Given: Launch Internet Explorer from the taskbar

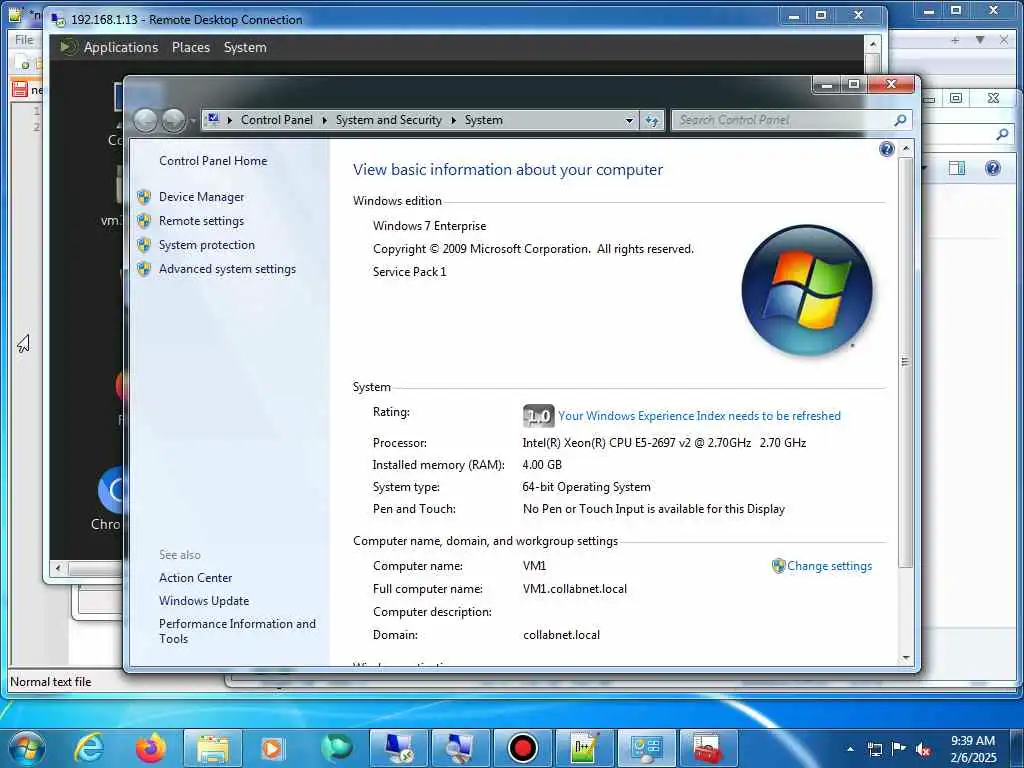Looking at the screenshot, I should (89, 748).
